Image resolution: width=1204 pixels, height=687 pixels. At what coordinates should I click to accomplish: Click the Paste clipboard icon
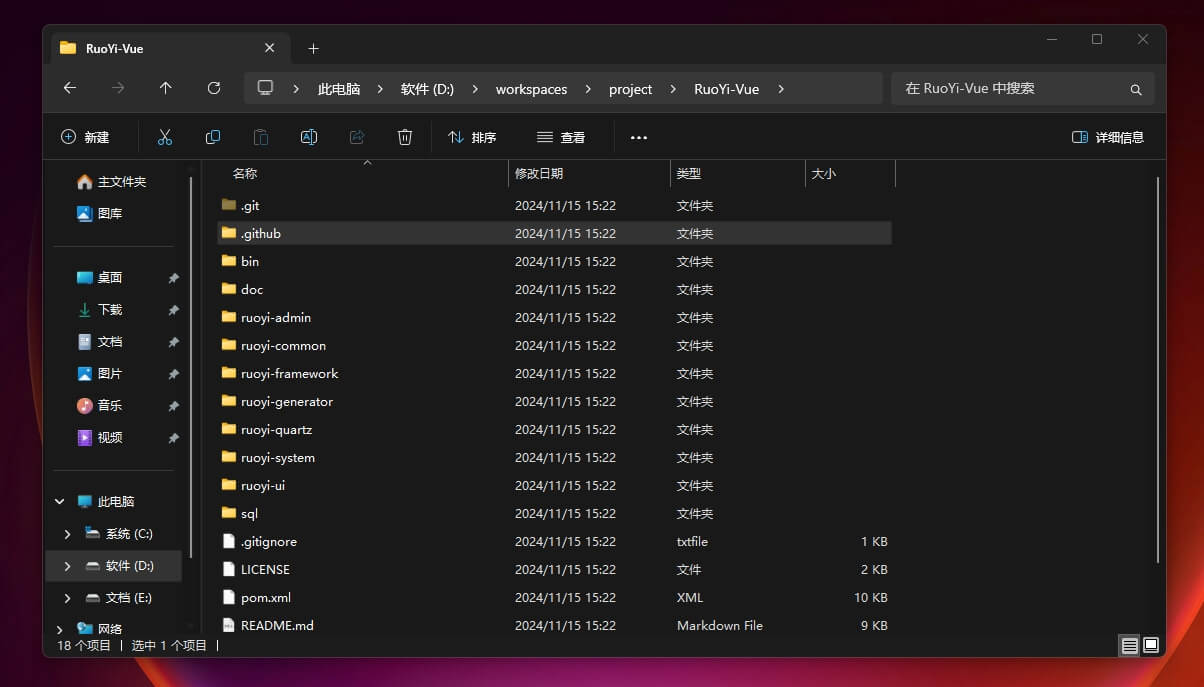click(x=261, y=137)
